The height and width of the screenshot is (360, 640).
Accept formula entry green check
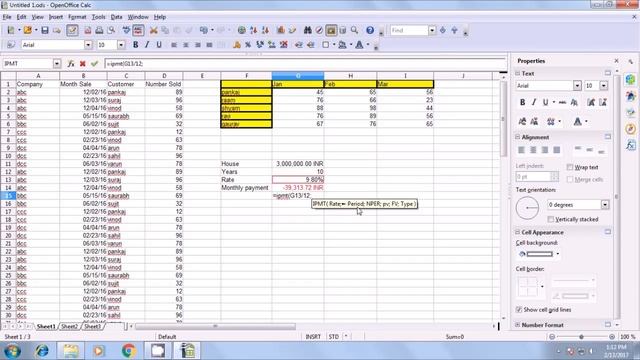tap(95, 64)
